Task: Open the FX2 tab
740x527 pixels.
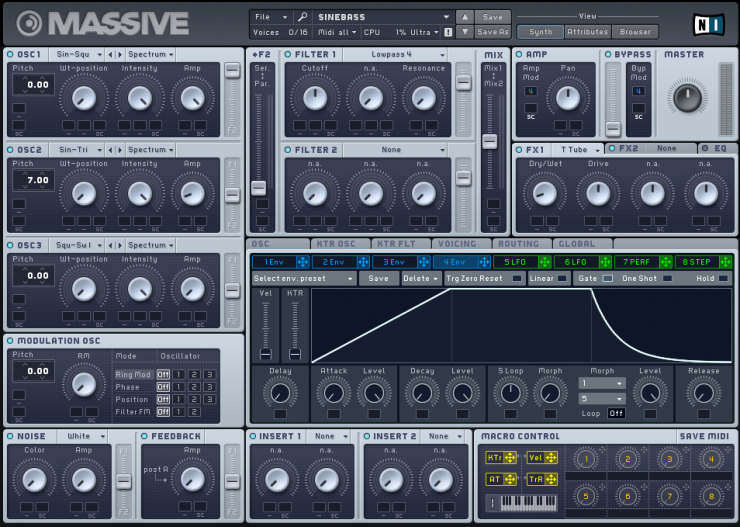Action: pos(650,149)
